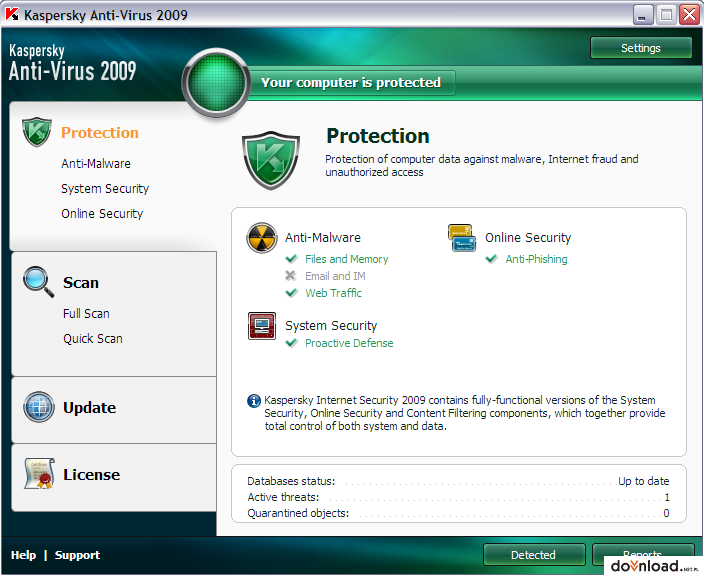Viewport: 704px width, 575px height.
Task: Click the Quarantined objects count '0'
Action: click(x=666, y=513)
